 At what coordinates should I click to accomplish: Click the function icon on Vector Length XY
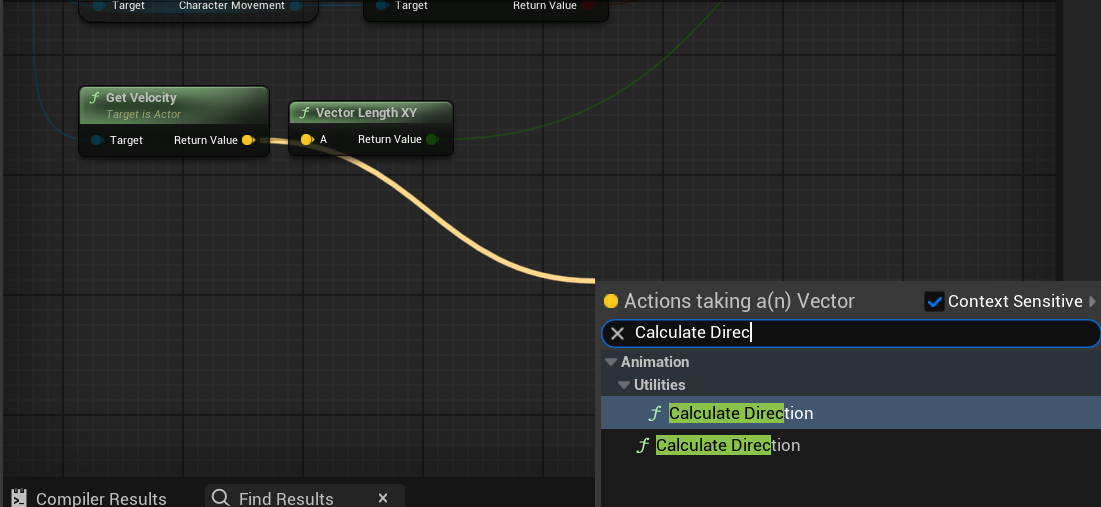click(x=304, y=113)
